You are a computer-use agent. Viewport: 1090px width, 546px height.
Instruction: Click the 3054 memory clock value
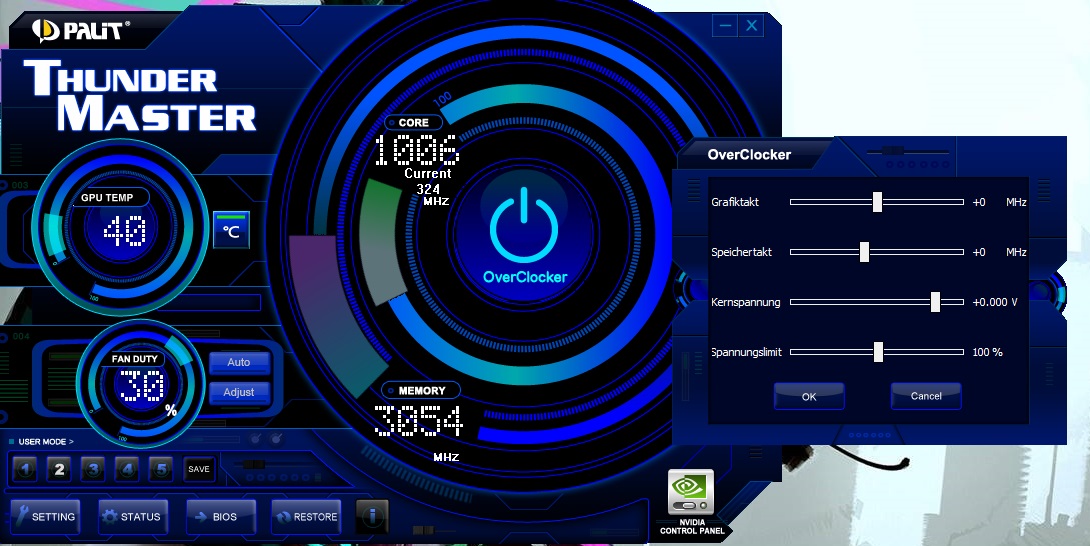418,421
